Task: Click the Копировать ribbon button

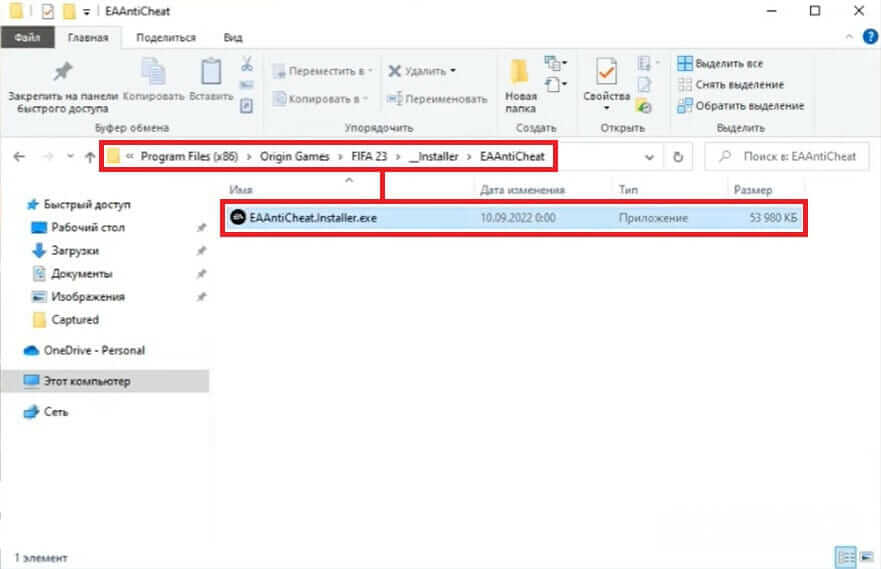Action: (x=153, y=80)
